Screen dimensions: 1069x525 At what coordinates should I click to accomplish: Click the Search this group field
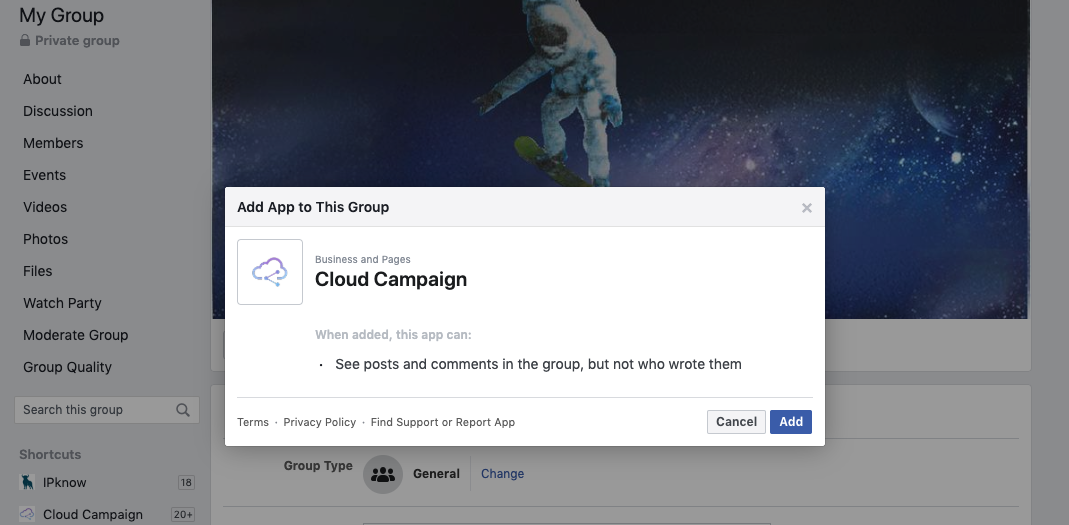(x=95, y=410)
